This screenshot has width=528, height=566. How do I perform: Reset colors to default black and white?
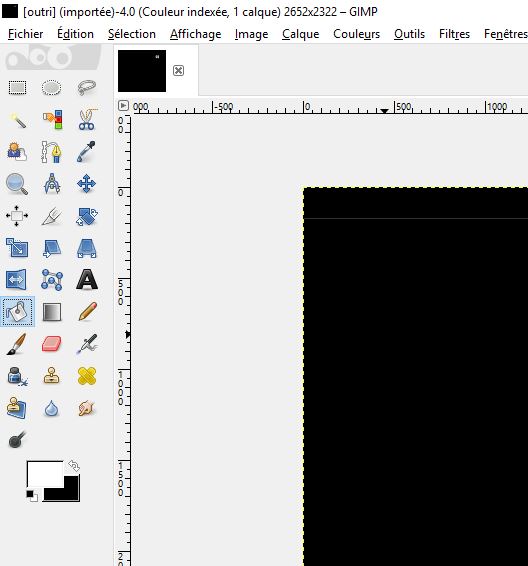tap(32, 495)
